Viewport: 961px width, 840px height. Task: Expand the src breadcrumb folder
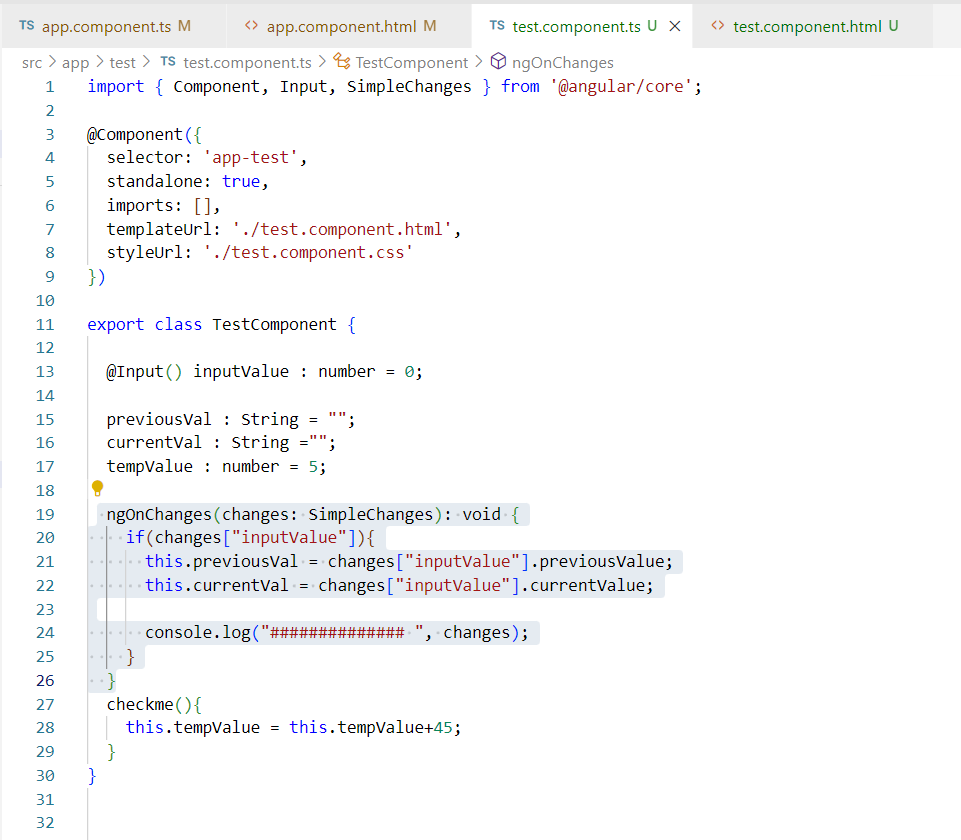point(32,62)
